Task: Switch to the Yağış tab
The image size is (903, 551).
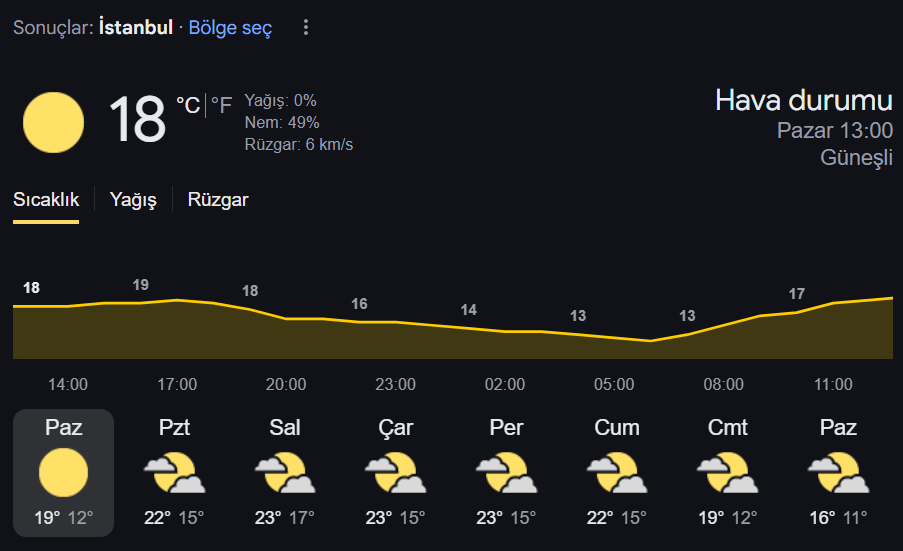Action: click(133, 200)
